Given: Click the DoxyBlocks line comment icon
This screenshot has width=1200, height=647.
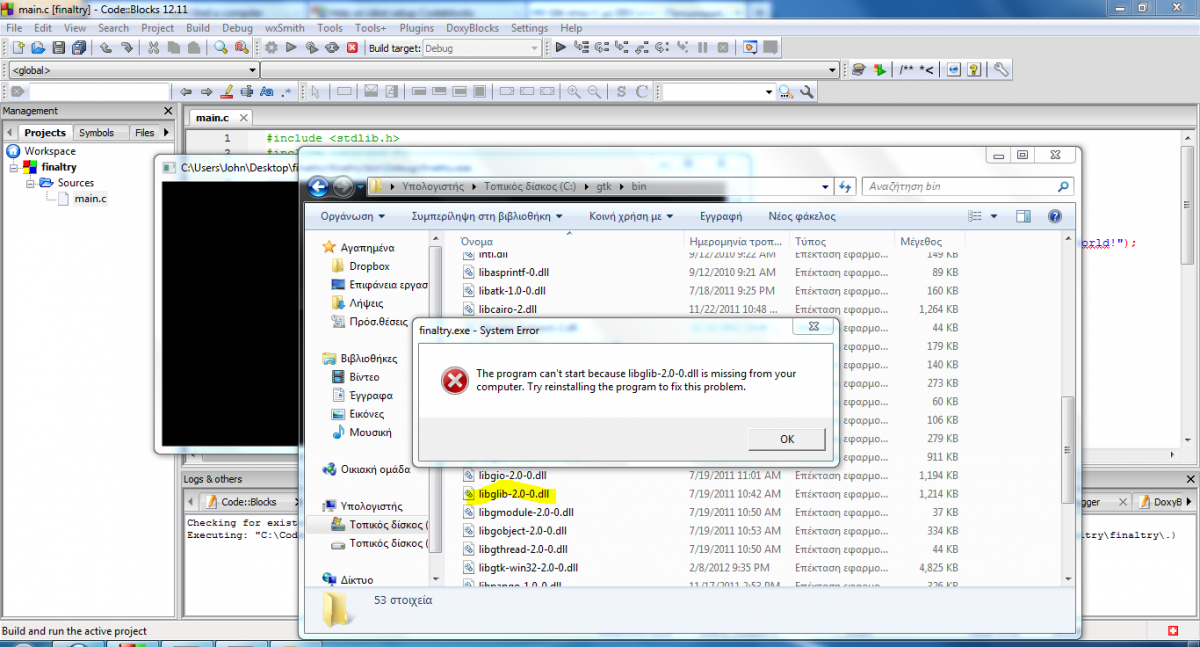Looking at the screenshot, I should coord(927,70).
